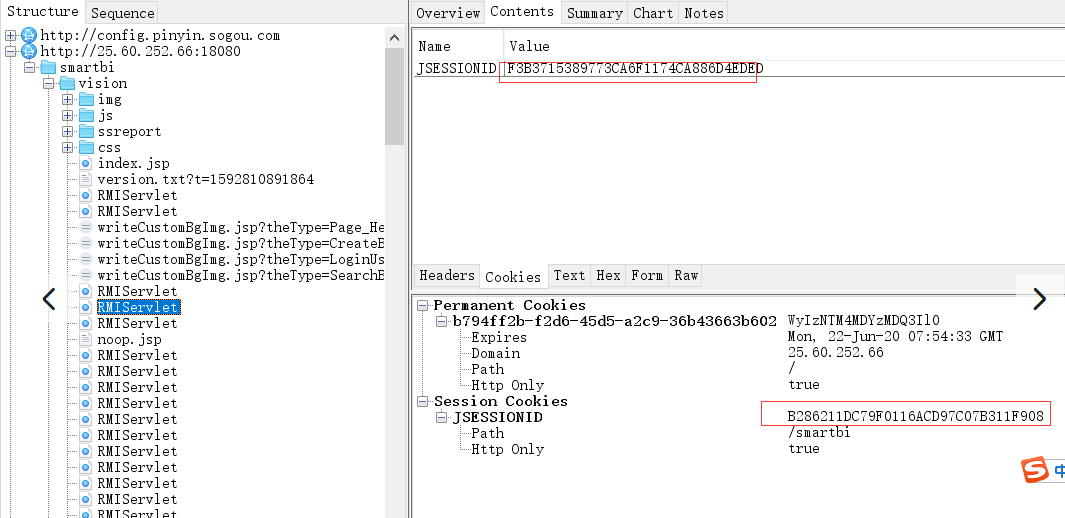Click icon beside writeCustomBgImg.jsp?theType=Page_He

(x=86, y=227)
